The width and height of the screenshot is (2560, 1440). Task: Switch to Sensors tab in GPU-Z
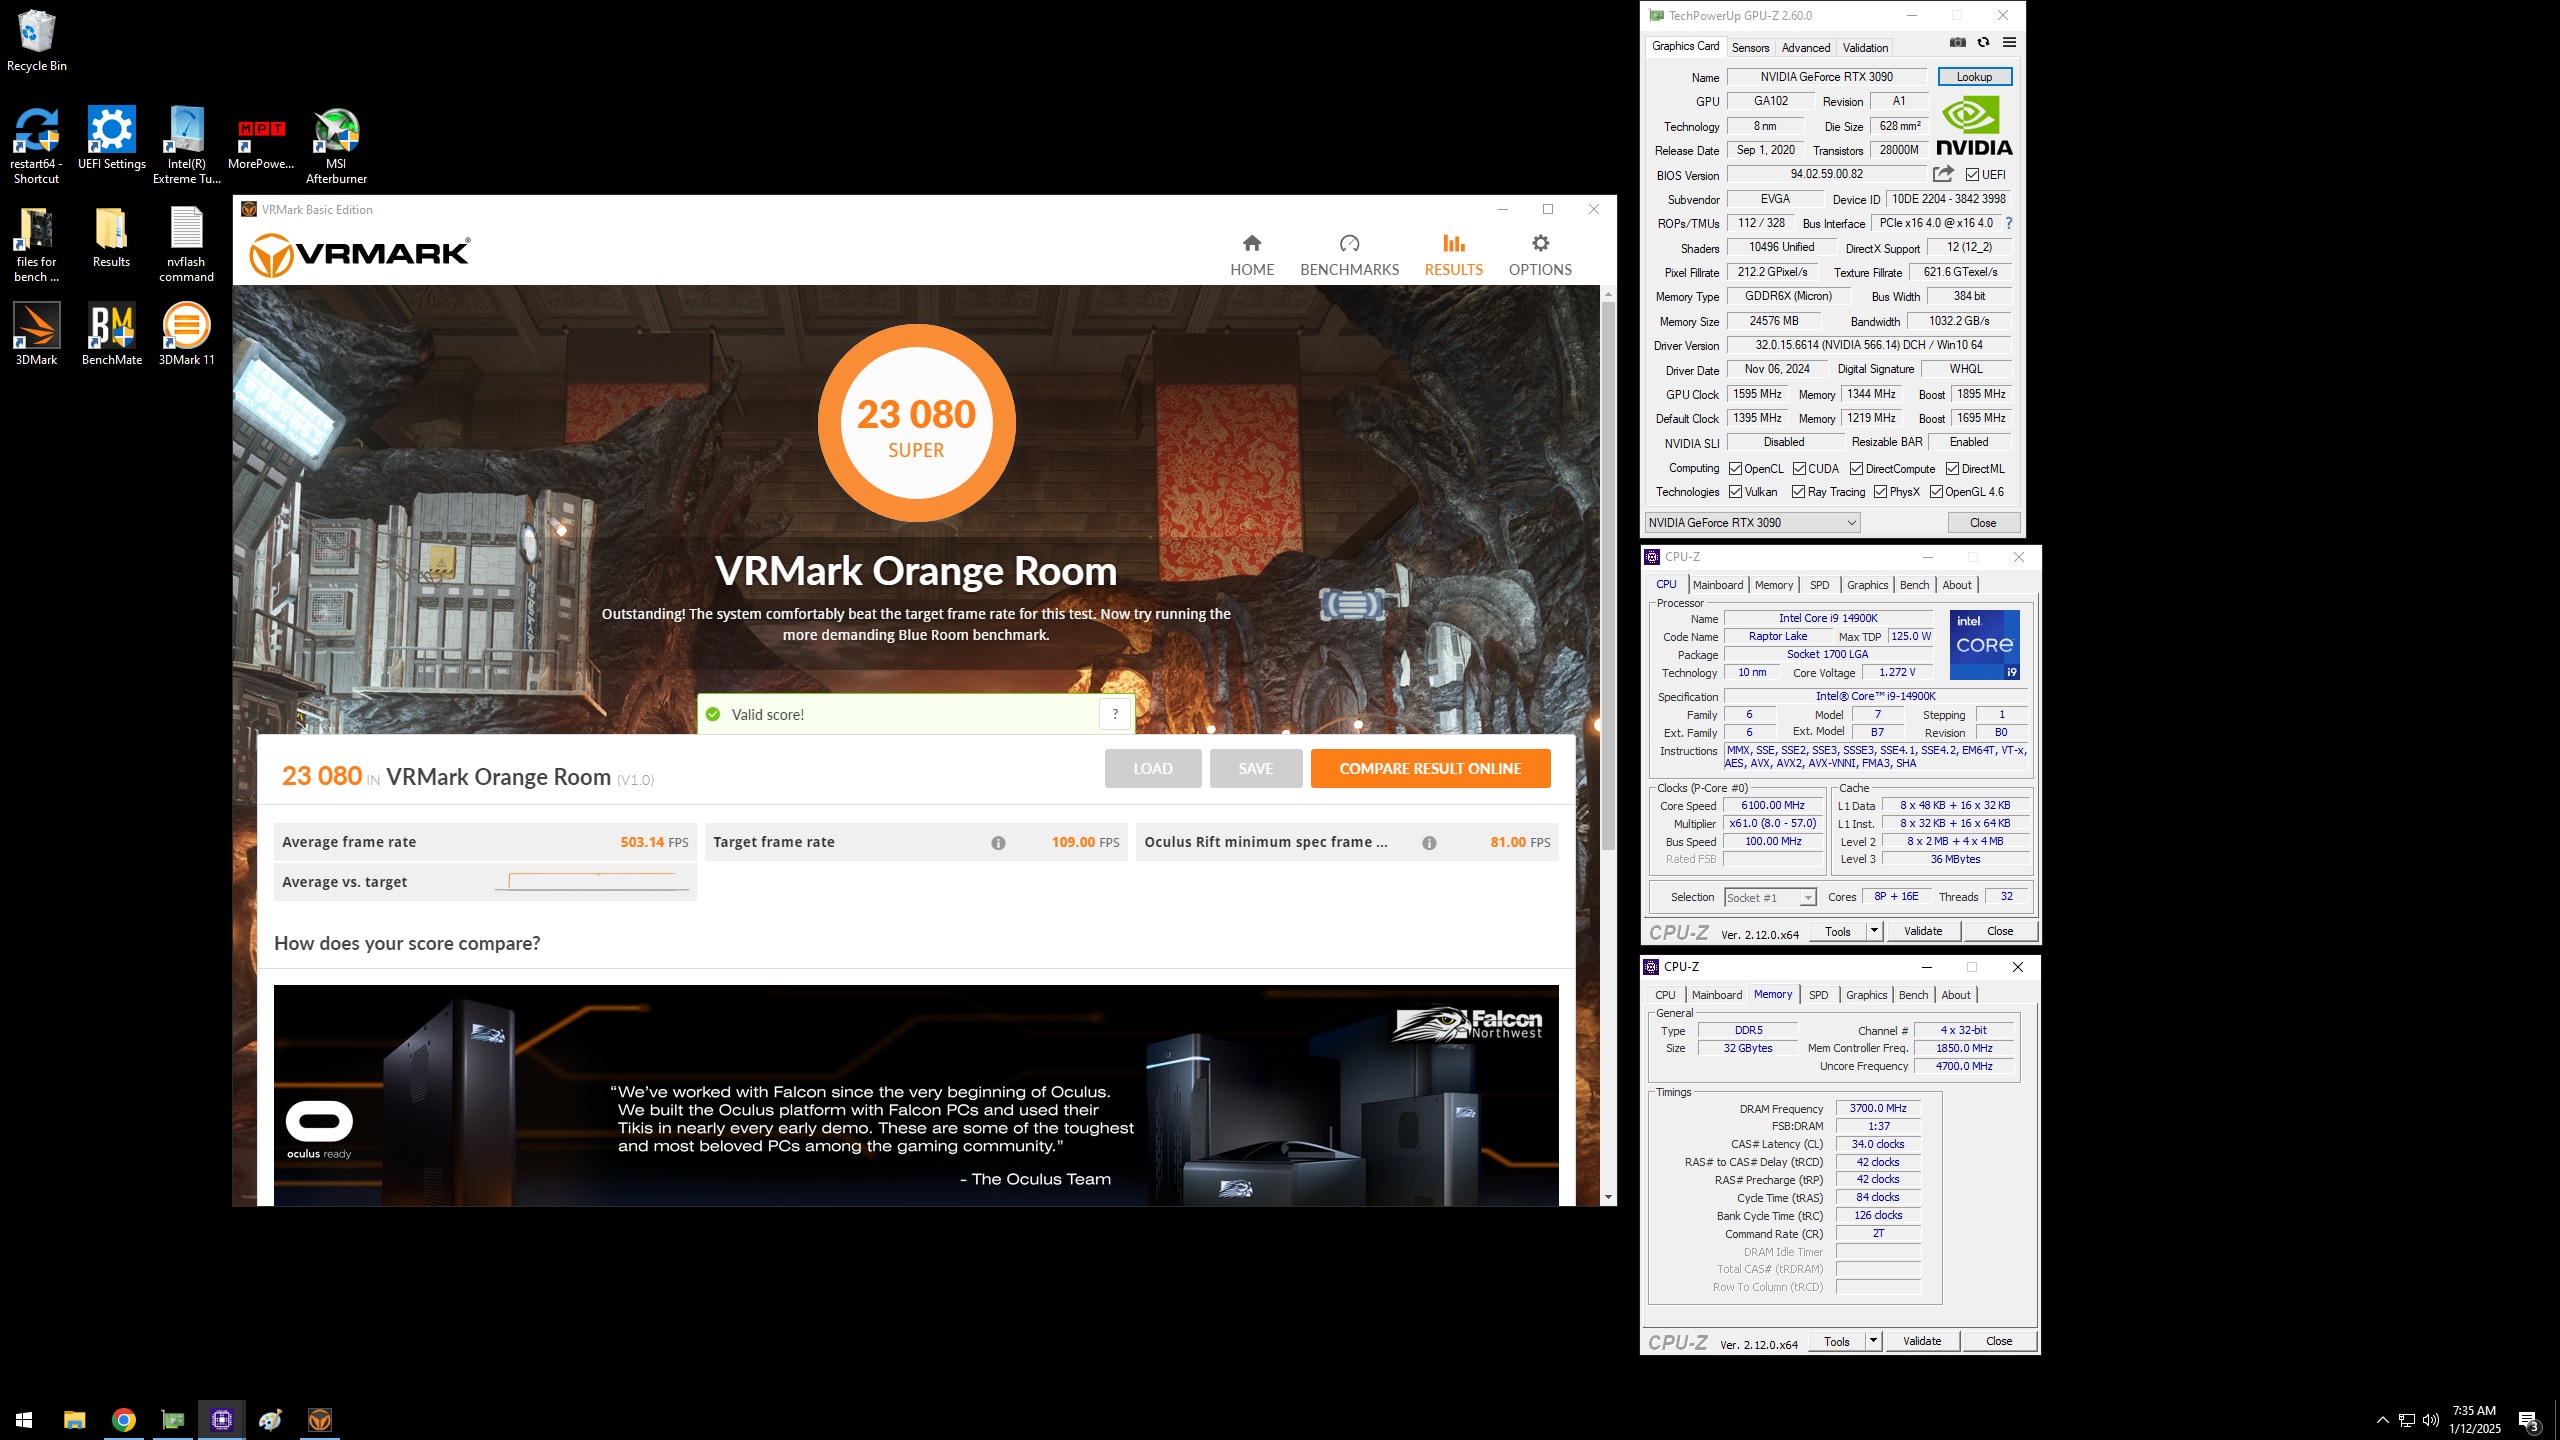(1750, 47)
